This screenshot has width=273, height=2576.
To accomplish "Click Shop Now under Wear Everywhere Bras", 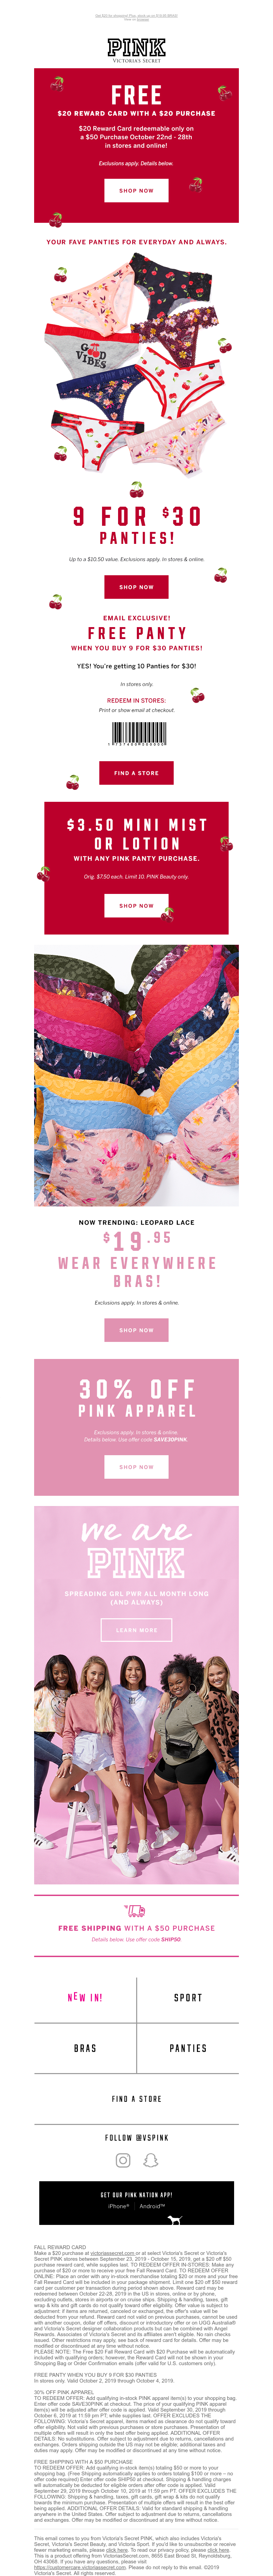I will point(136,1330).
